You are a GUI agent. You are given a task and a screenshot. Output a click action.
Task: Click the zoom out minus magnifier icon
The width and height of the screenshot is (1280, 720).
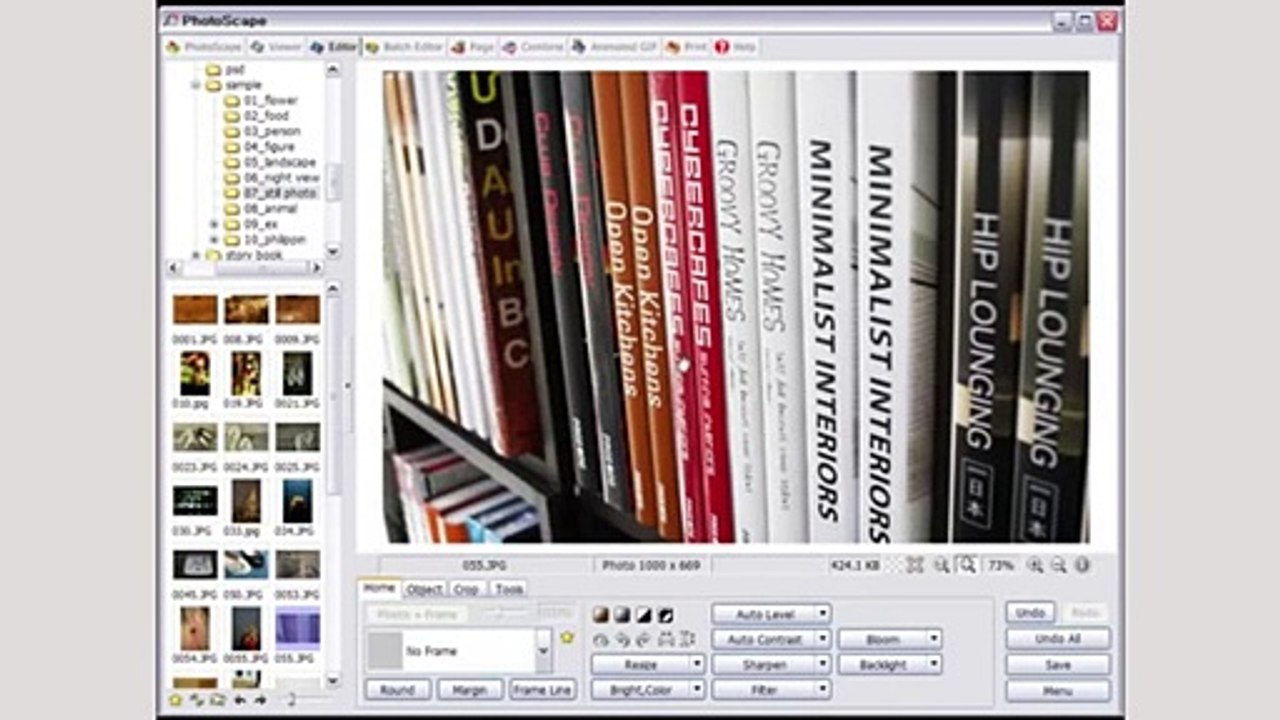click(x=1058, y=565)
